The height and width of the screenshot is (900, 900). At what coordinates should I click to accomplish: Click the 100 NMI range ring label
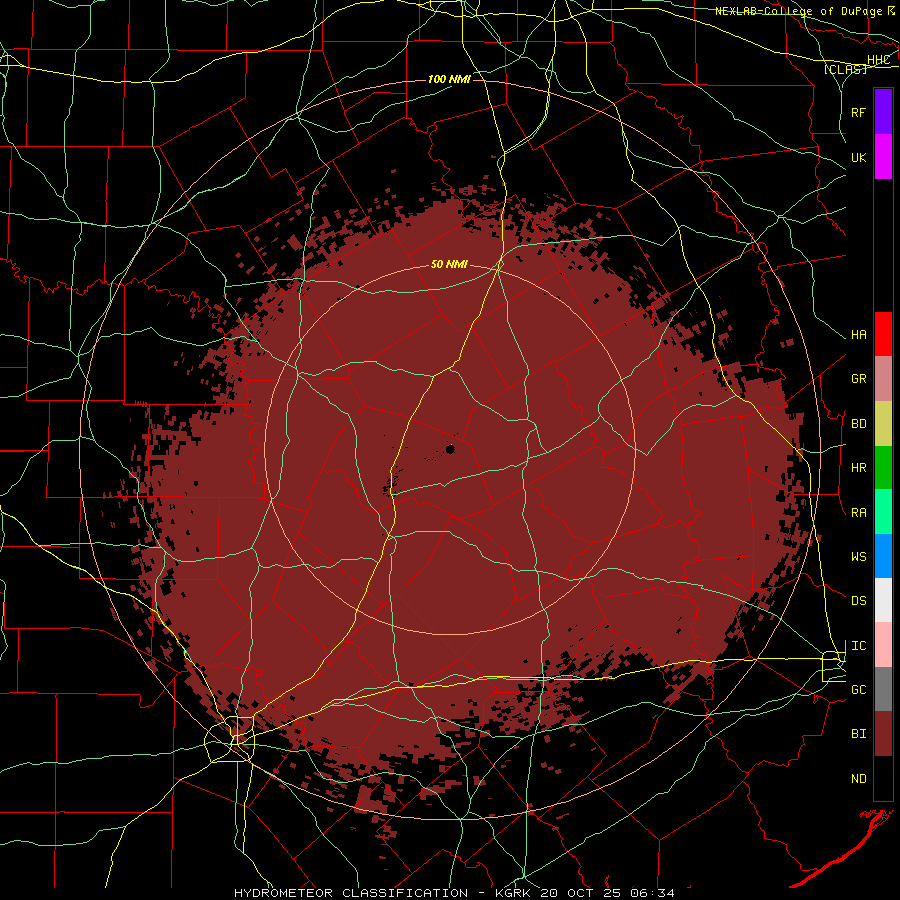(x=449, y=79)
